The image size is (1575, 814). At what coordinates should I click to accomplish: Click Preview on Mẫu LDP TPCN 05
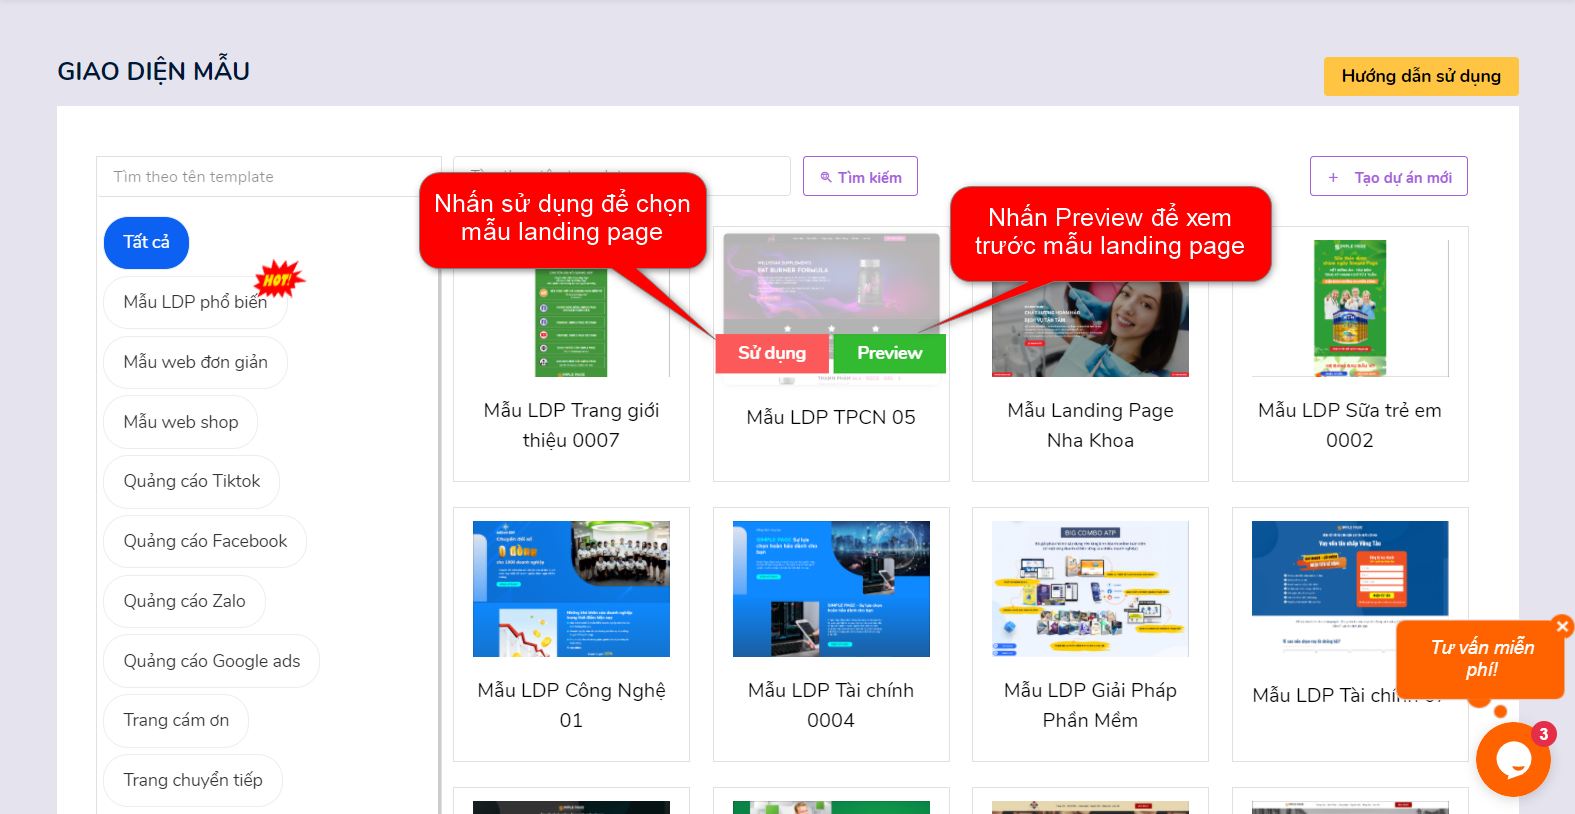point(889,353)
